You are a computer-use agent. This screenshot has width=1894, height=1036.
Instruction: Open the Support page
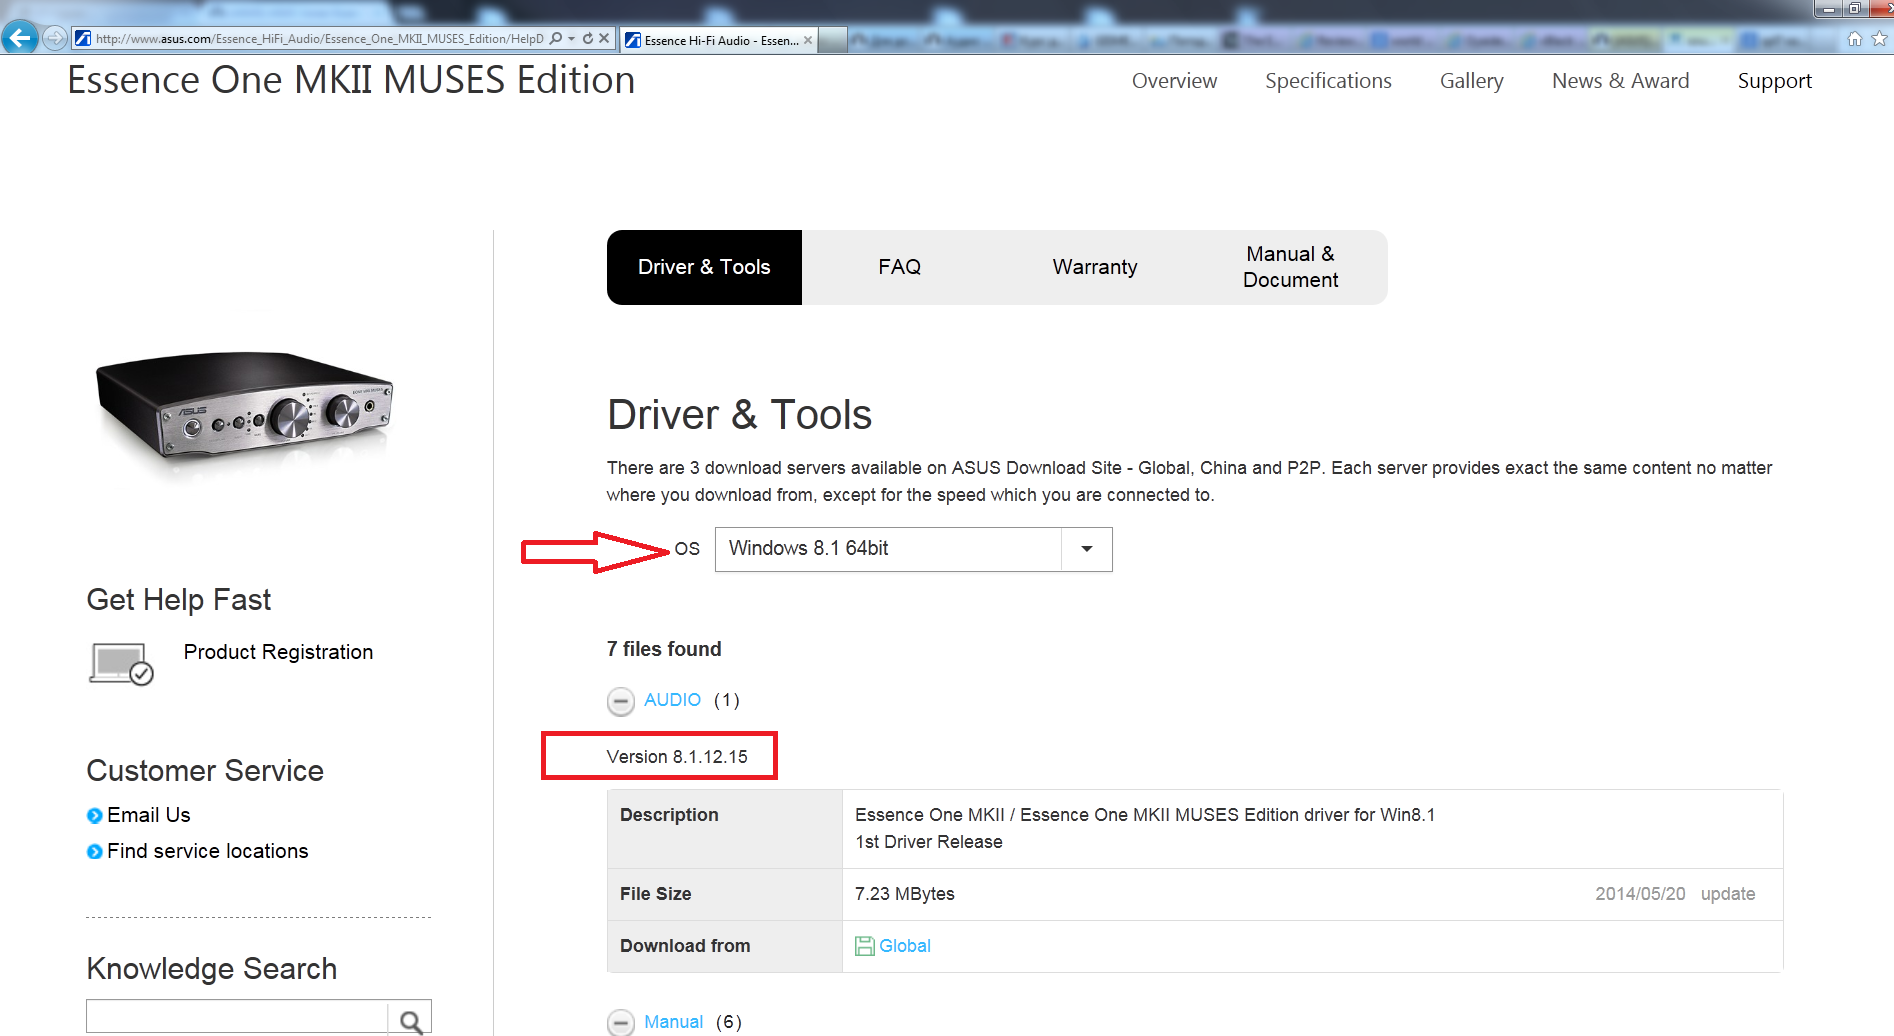1774,81
